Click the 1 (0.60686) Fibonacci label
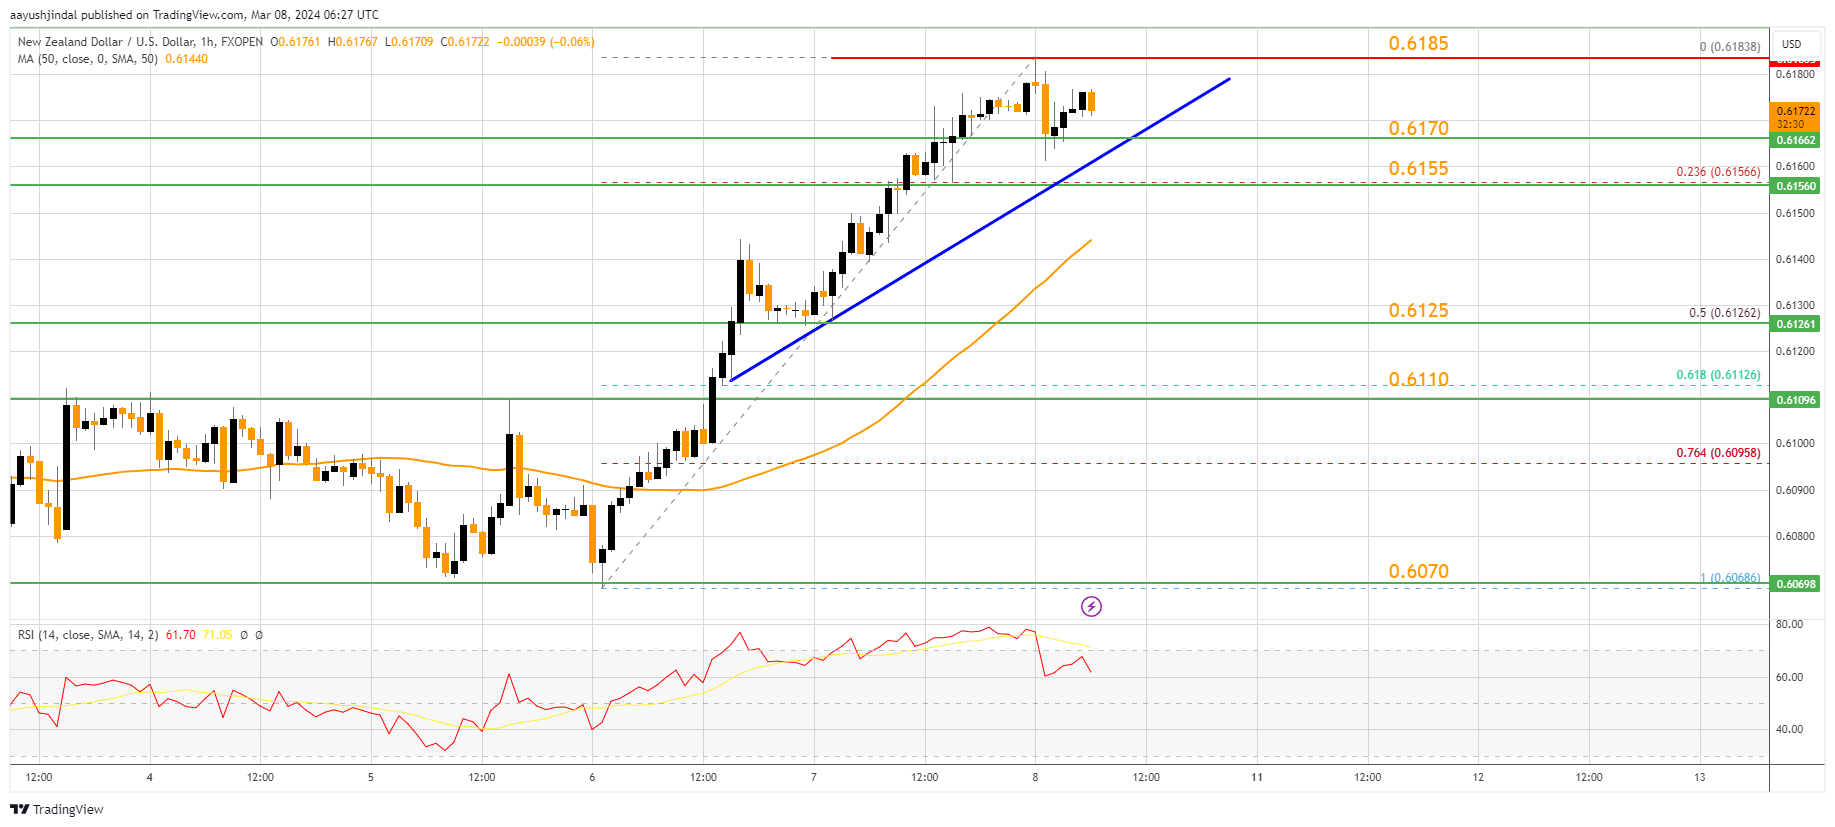 point(1730,578)
